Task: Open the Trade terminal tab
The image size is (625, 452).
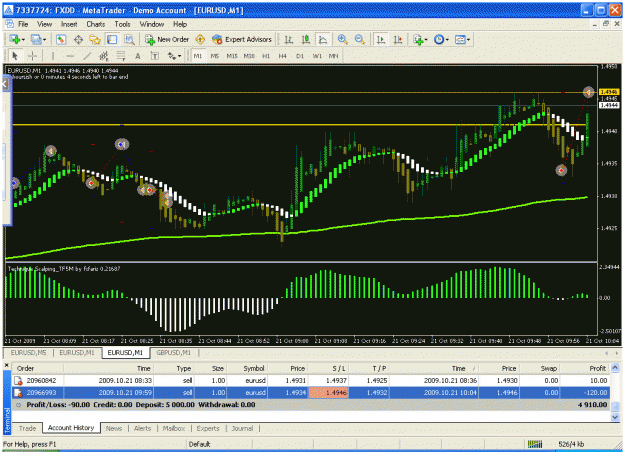Action: click(x=28, y=428)
